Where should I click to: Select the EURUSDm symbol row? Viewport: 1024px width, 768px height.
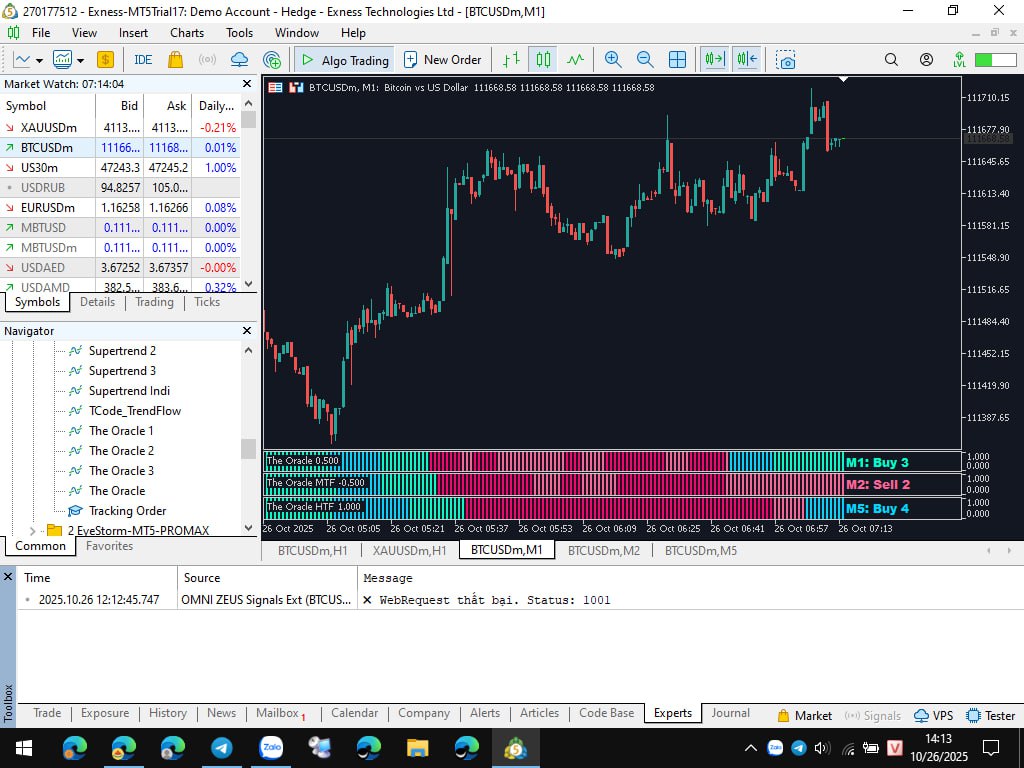click(120, 208)
